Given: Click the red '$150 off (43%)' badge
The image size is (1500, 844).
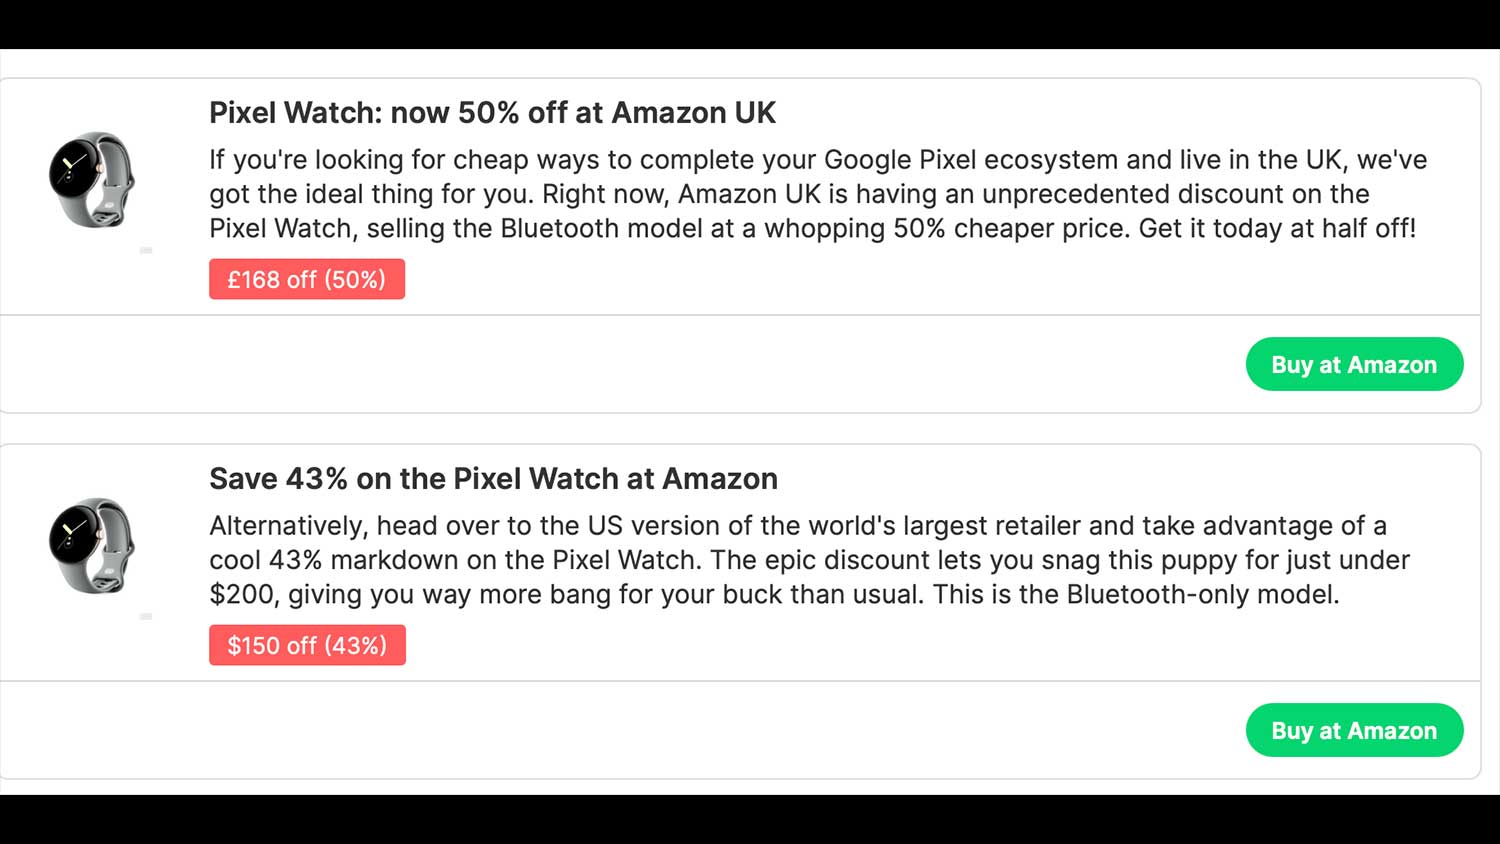Looking at the screenshot, I should (x=307, y=645).
